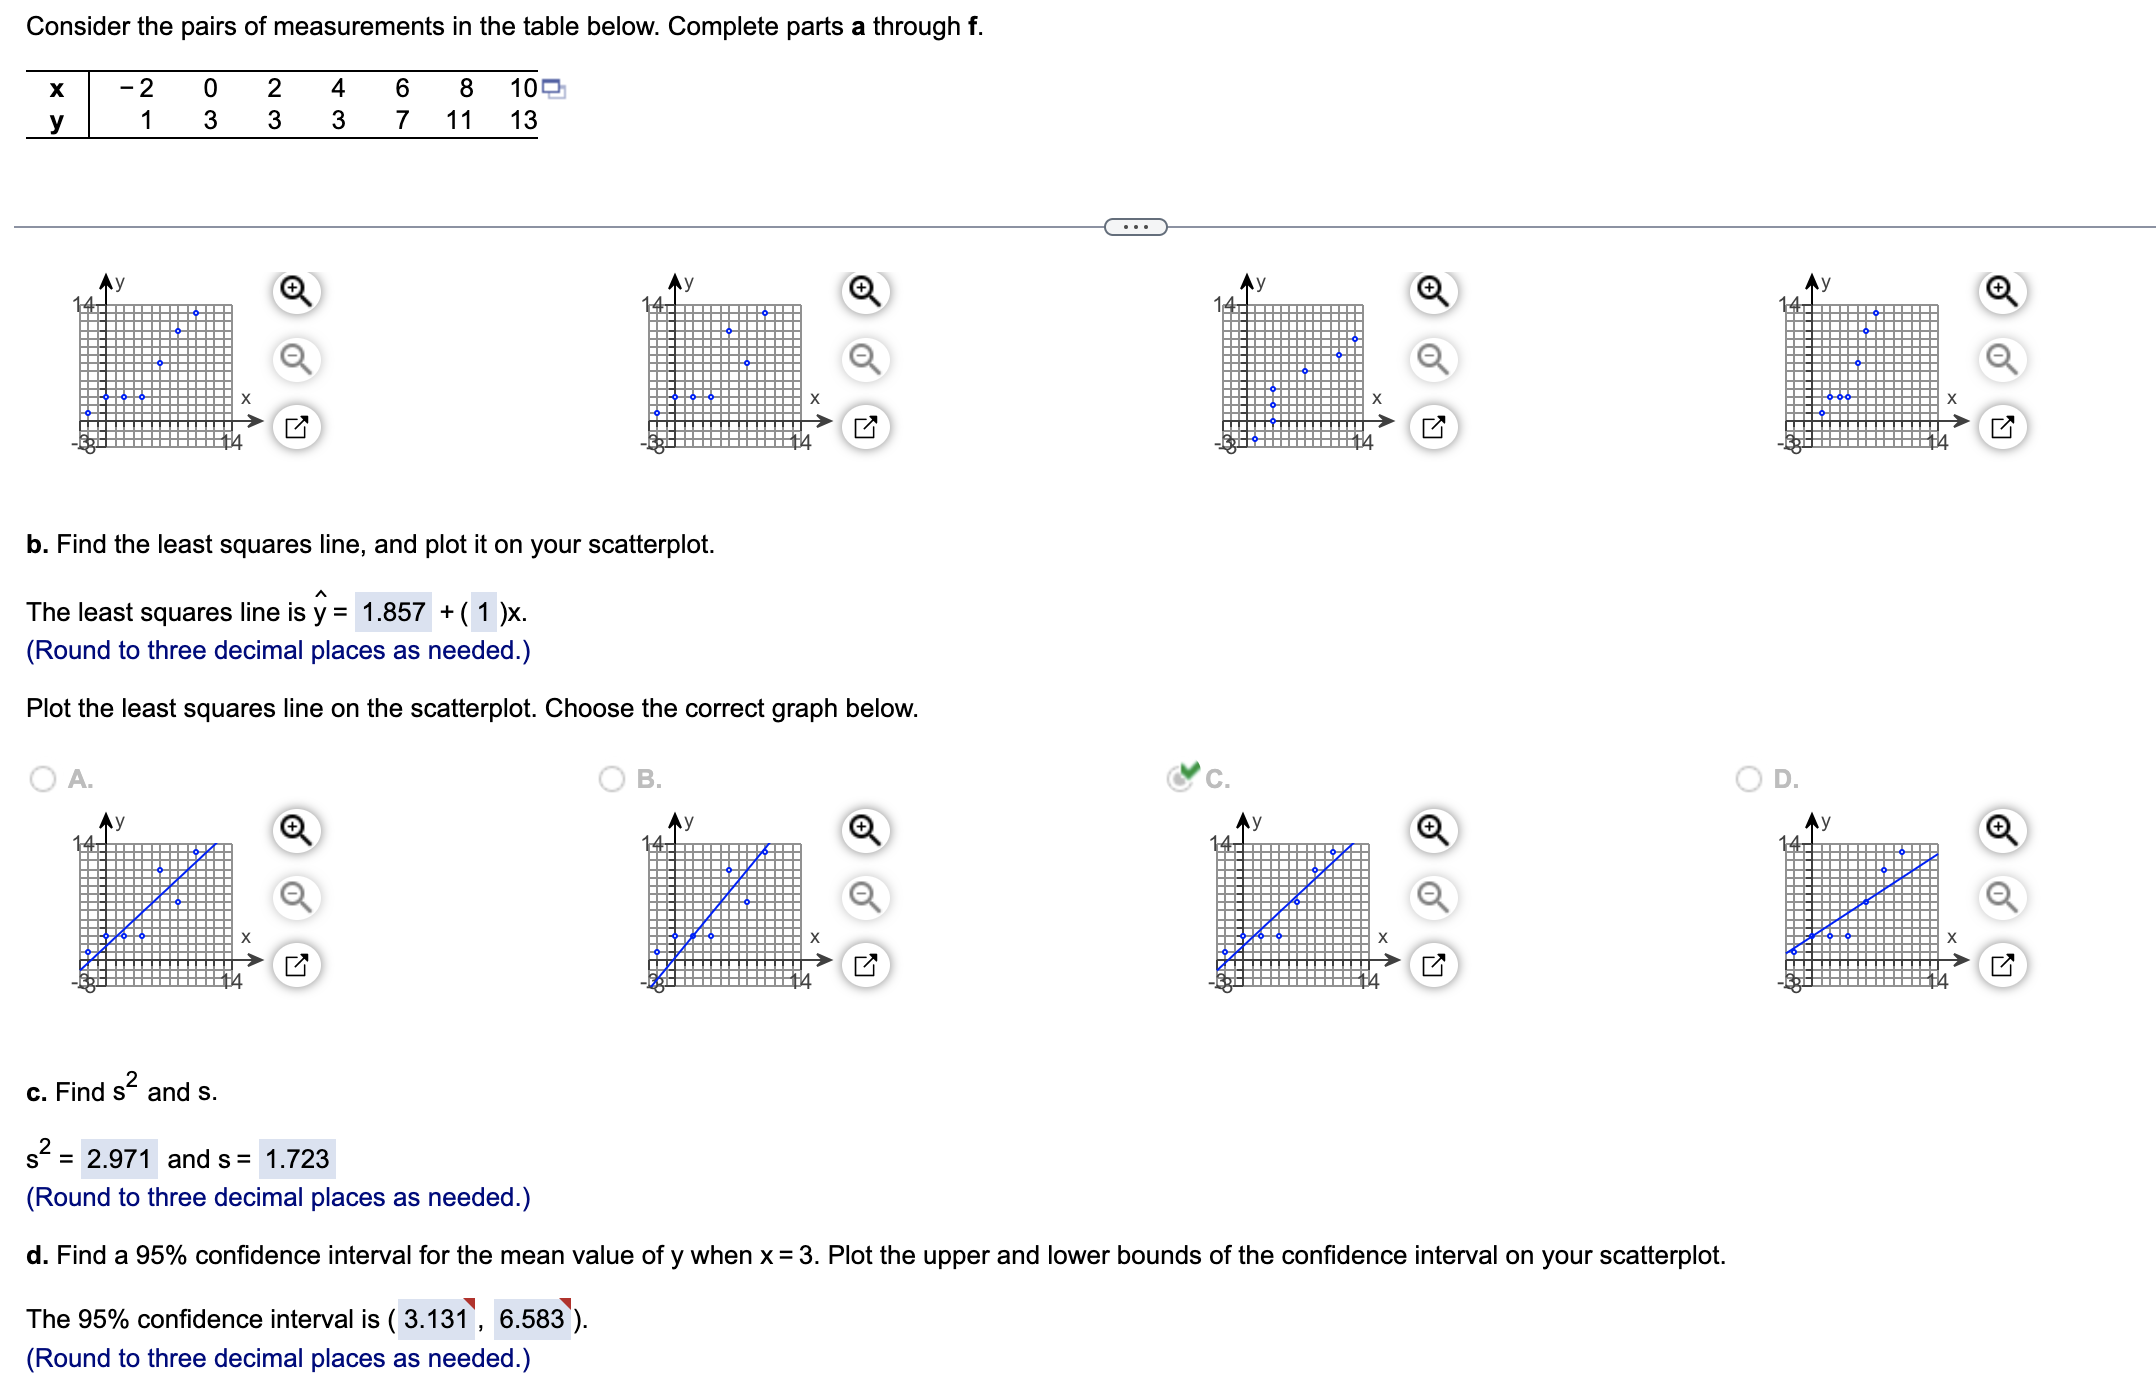Click the copy icon beside the data table

pyautogui.click(x=553, y=89)
